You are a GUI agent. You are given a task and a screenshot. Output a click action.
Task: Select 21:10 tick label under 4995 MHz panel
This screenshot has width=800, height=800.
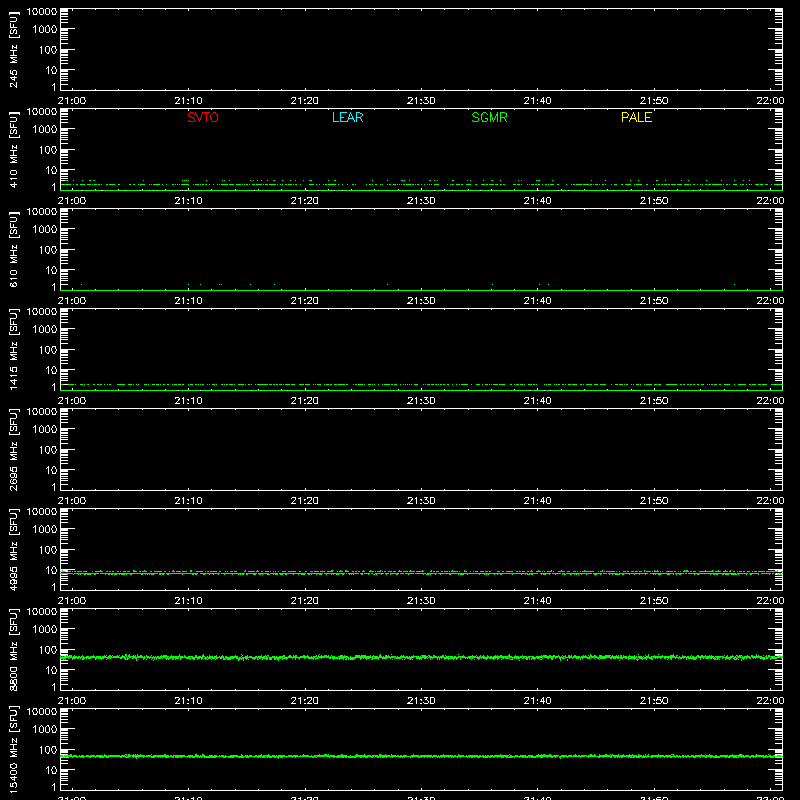pos(188,601)
